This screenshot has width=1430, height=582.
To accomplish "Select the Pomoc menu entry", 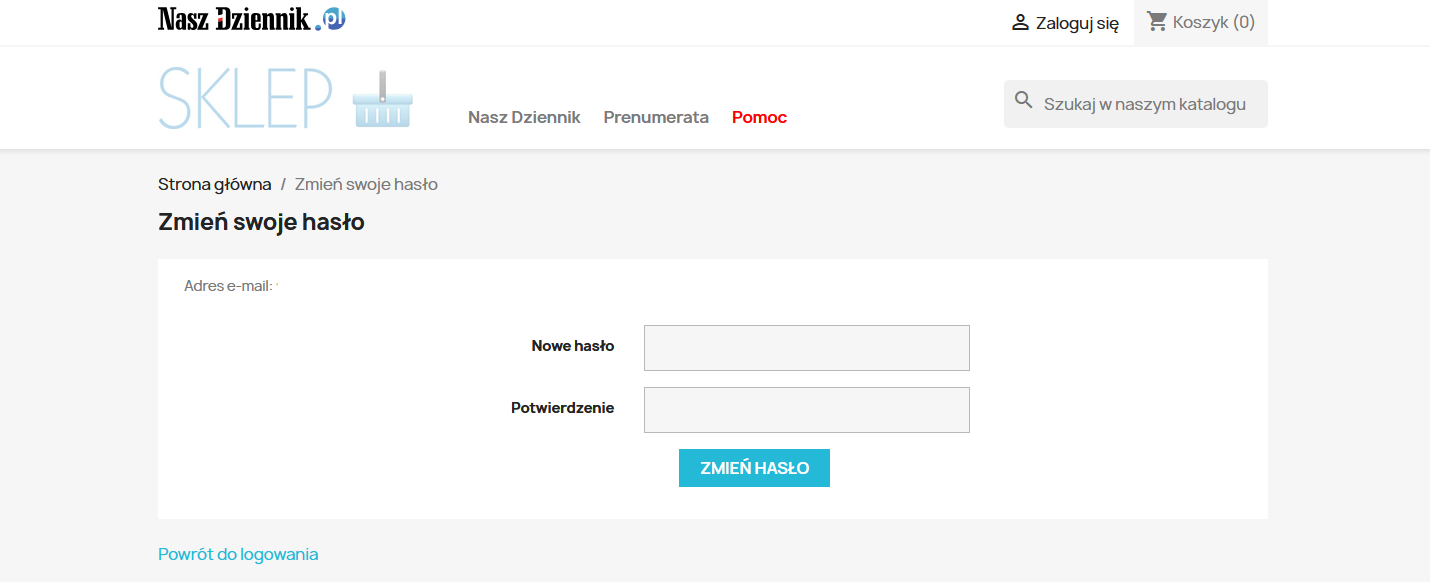I will (x=759, y=117).
